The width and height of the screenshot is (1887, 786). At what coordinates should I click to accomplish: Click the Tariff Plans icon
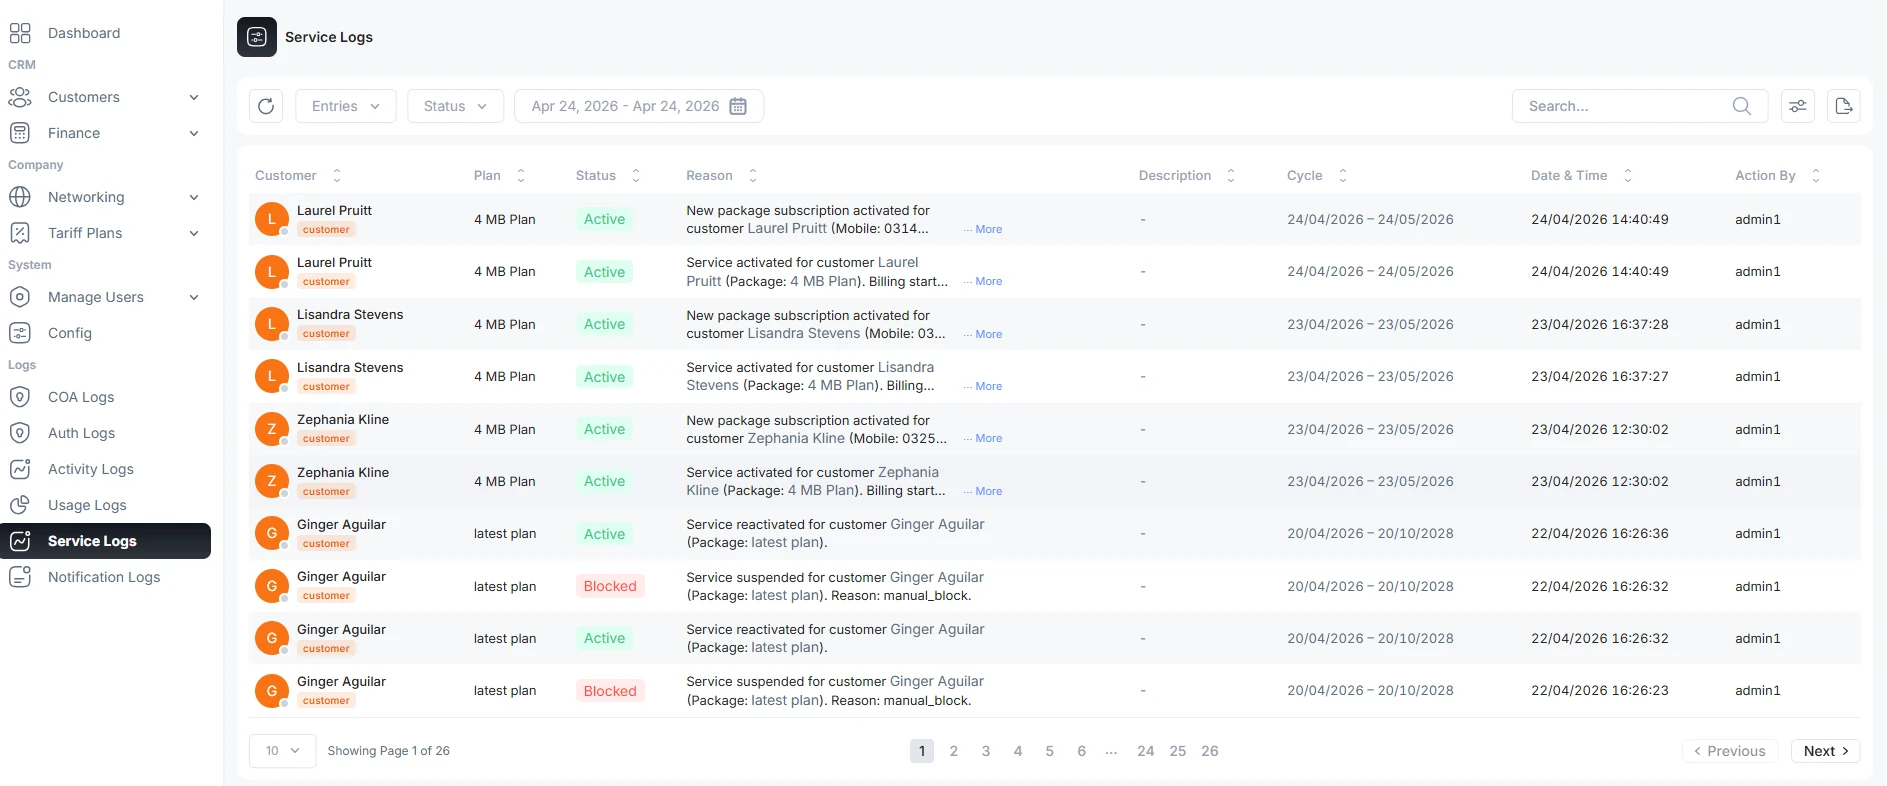coord(20,233)
